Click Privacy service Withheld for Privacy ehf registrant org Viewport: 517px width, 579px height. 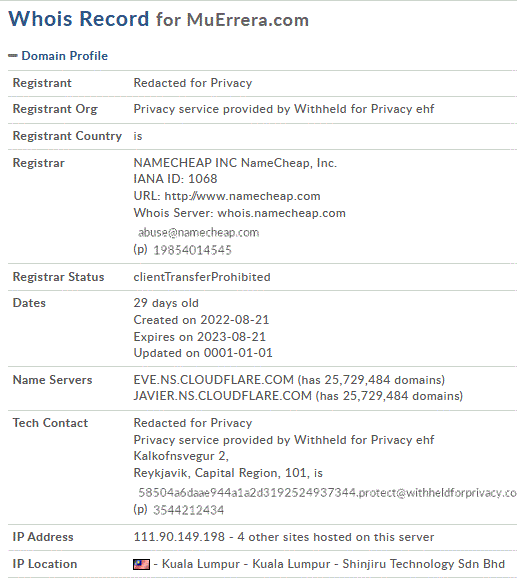284,109
